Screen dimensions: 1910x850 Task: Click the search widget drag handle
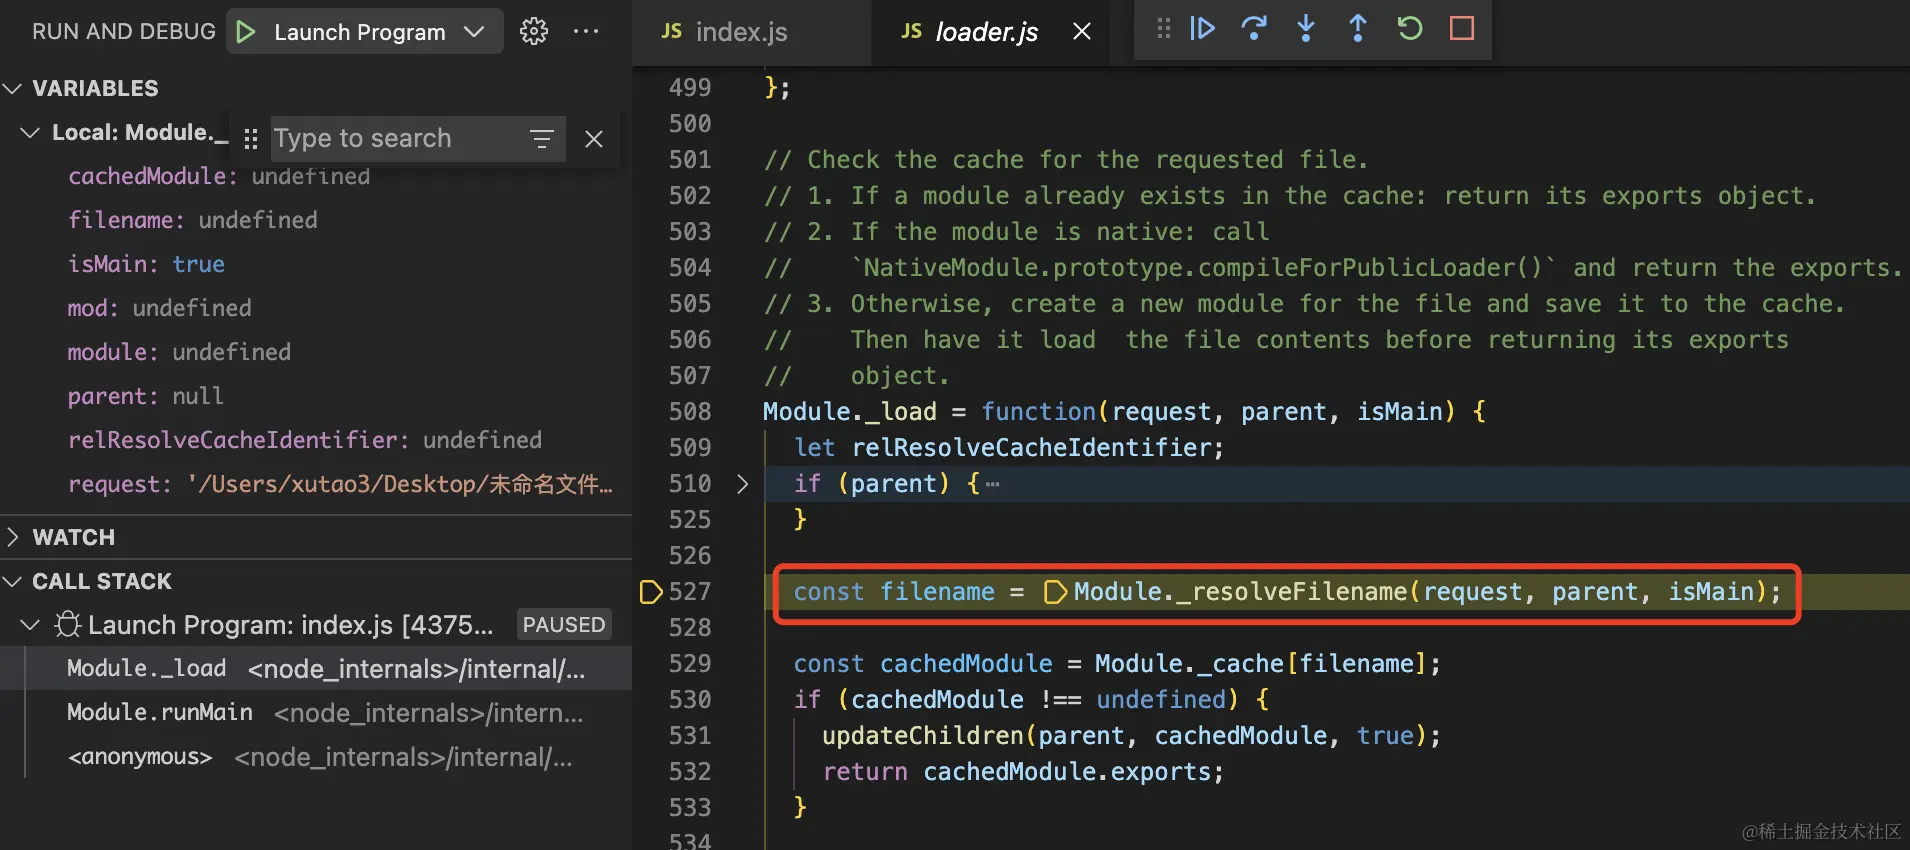[251, 139]
